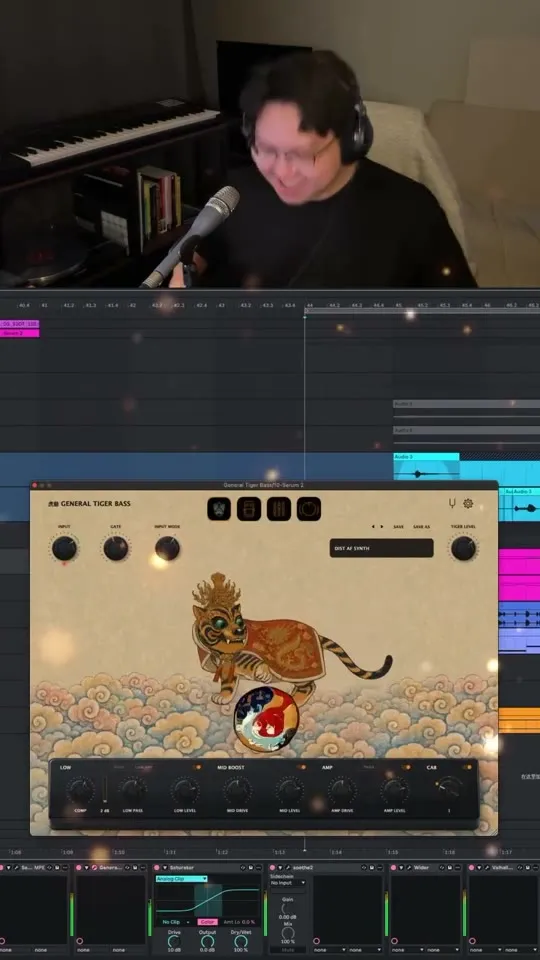Open the tiger face page in General Tiger Bass

[x=219, y=509]
